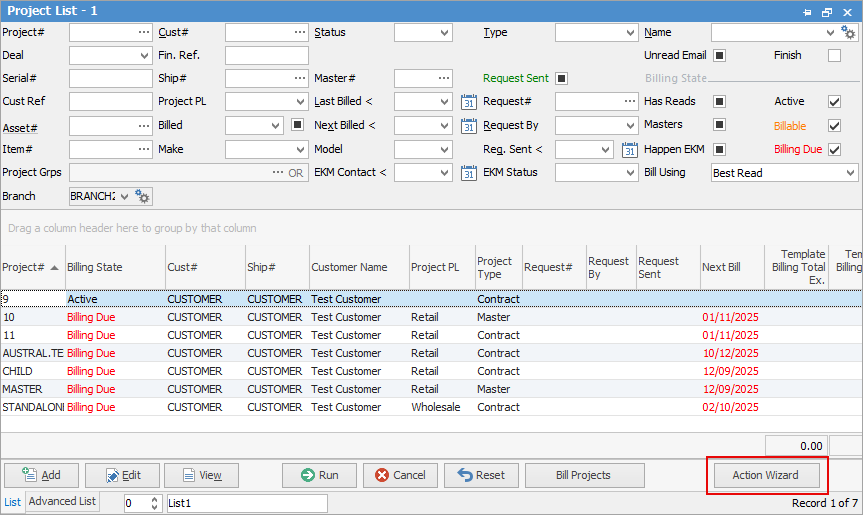Select the AUSTRAL.TE project row
The height and width of the screenshot is (515, 863).
click(432, 353)
